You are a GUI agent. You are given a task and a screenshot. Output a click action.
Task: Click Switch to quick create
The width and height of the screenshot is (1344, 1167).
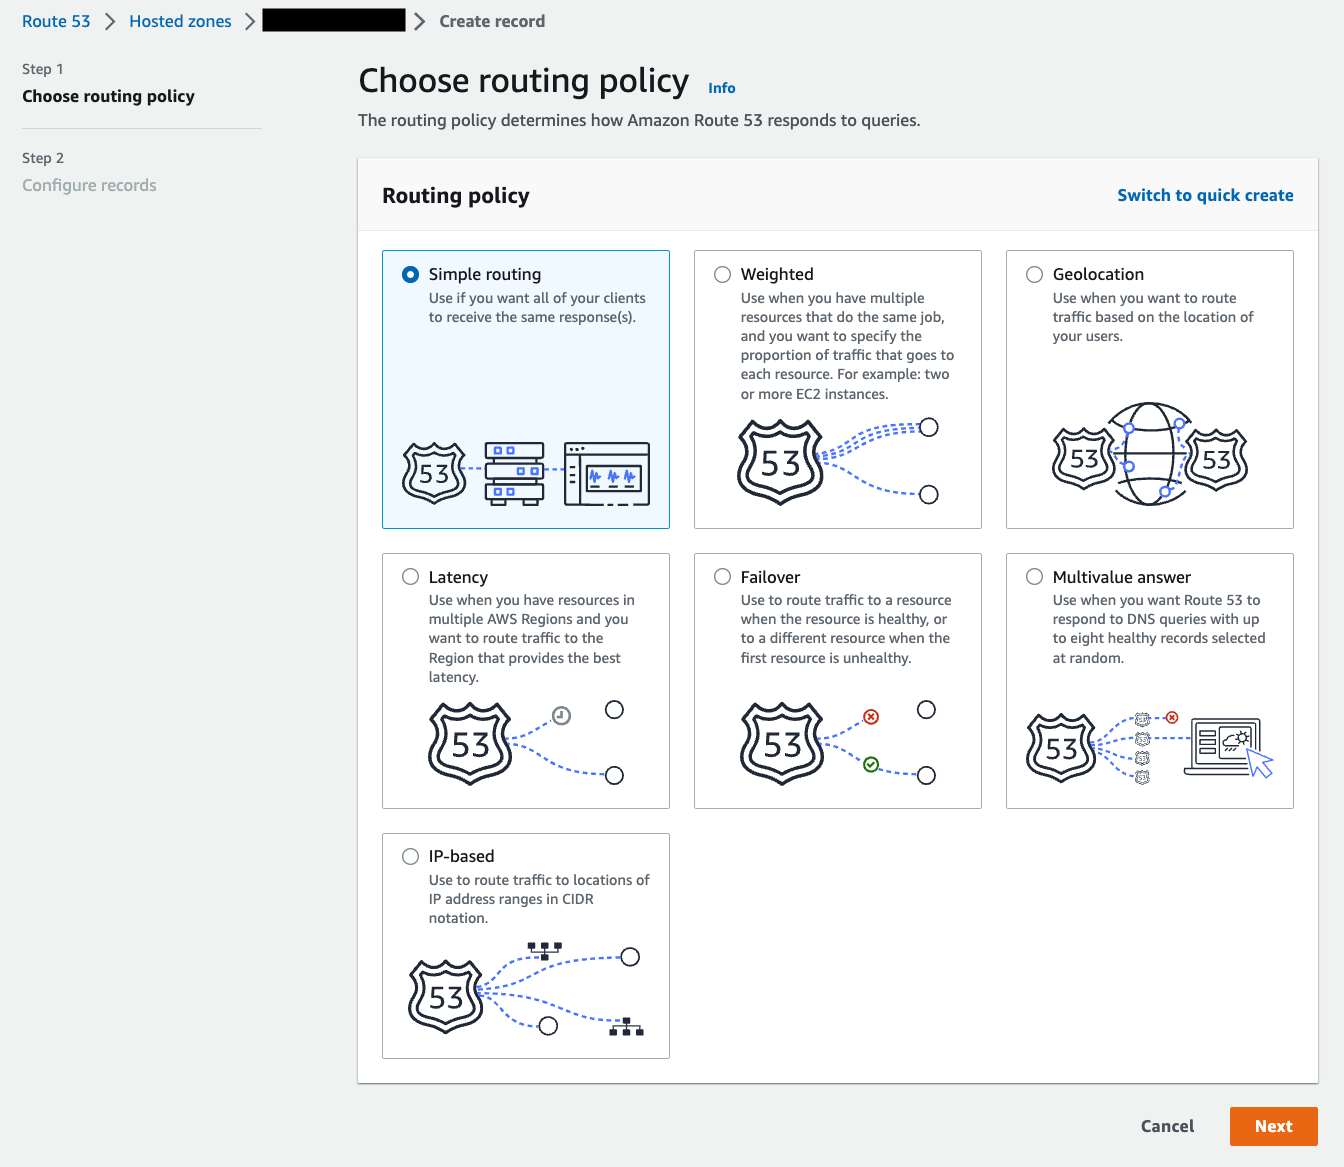pyautogui.click(x=1205, y=195)
